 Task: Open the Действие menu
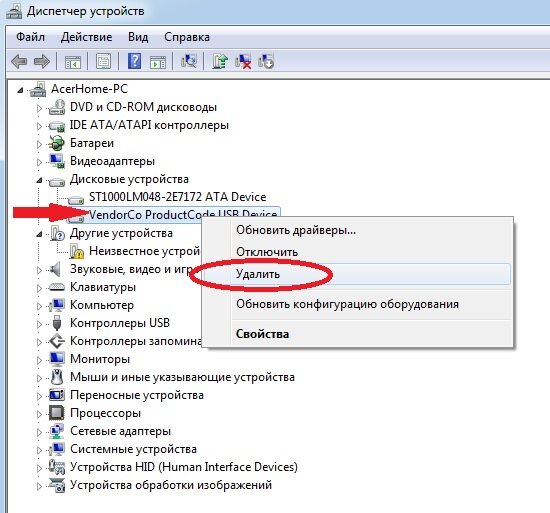tap(86, 37)
